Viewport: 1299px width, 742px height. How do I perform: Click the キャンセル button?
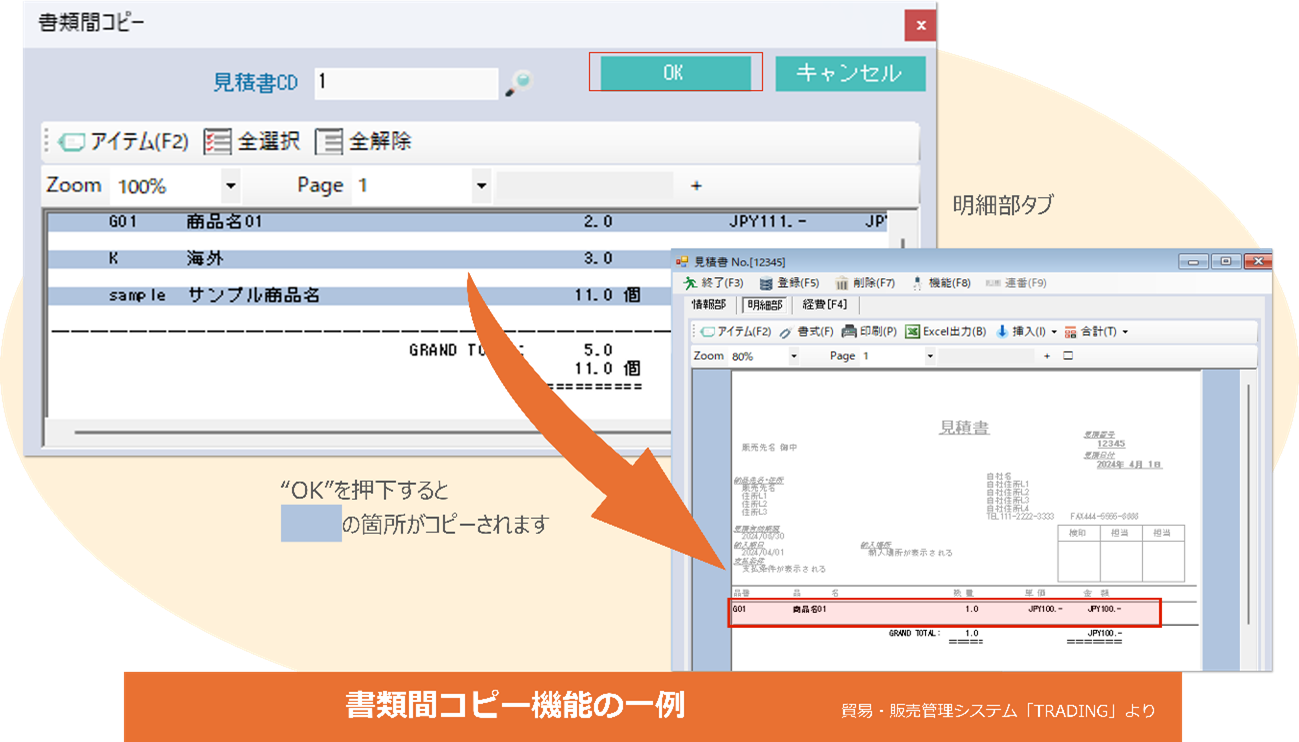pos(850,73)
